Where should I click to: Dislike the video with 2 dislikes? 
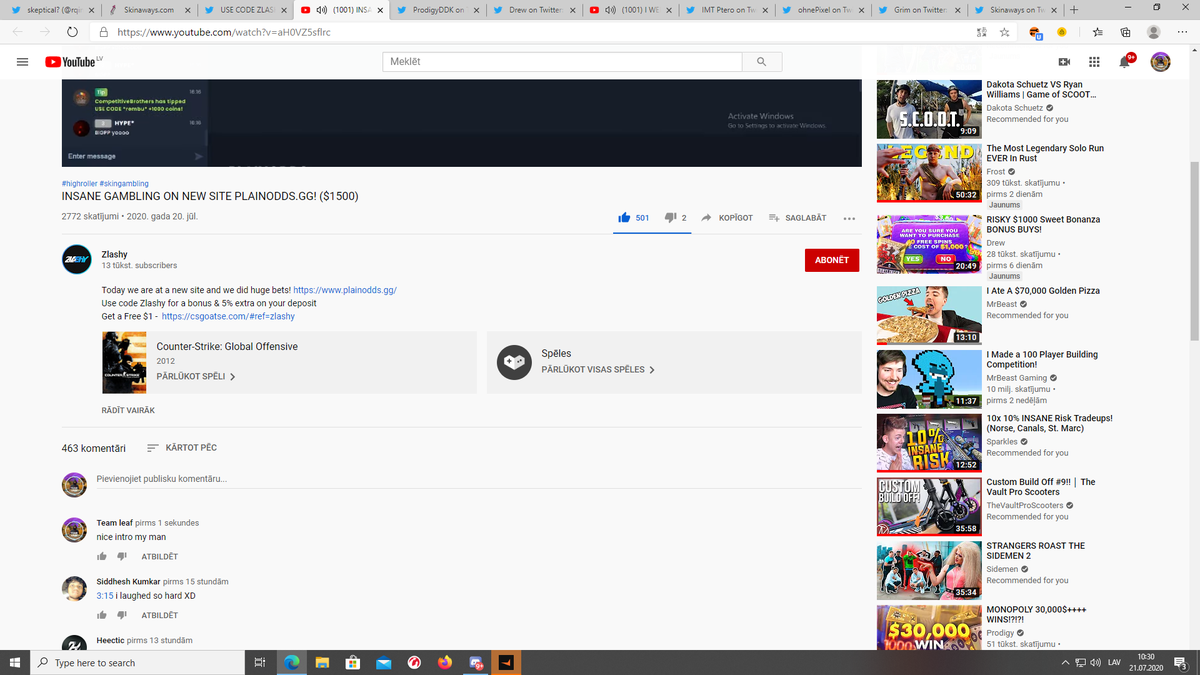676,218
